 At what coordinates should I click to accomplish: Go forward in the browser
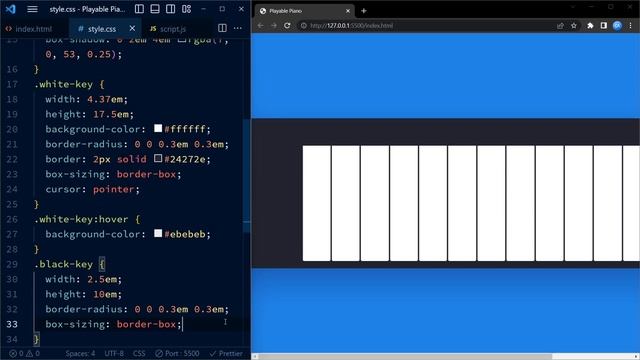pyautogui.click(x=274, y=25)
